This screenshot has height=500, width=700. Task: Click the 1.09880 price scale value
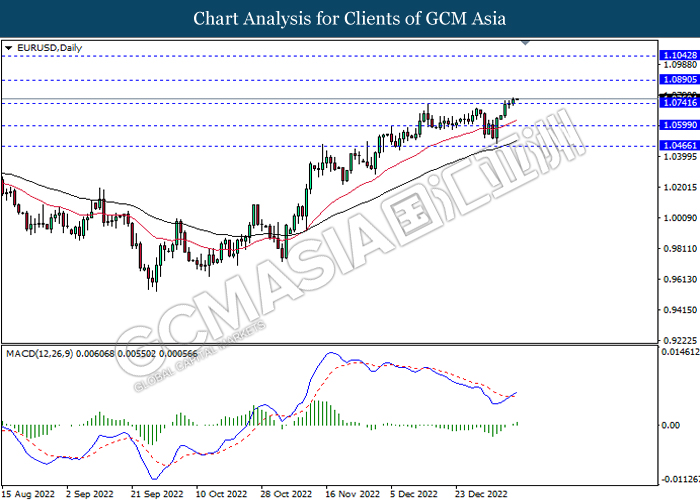tap(680, 65)
